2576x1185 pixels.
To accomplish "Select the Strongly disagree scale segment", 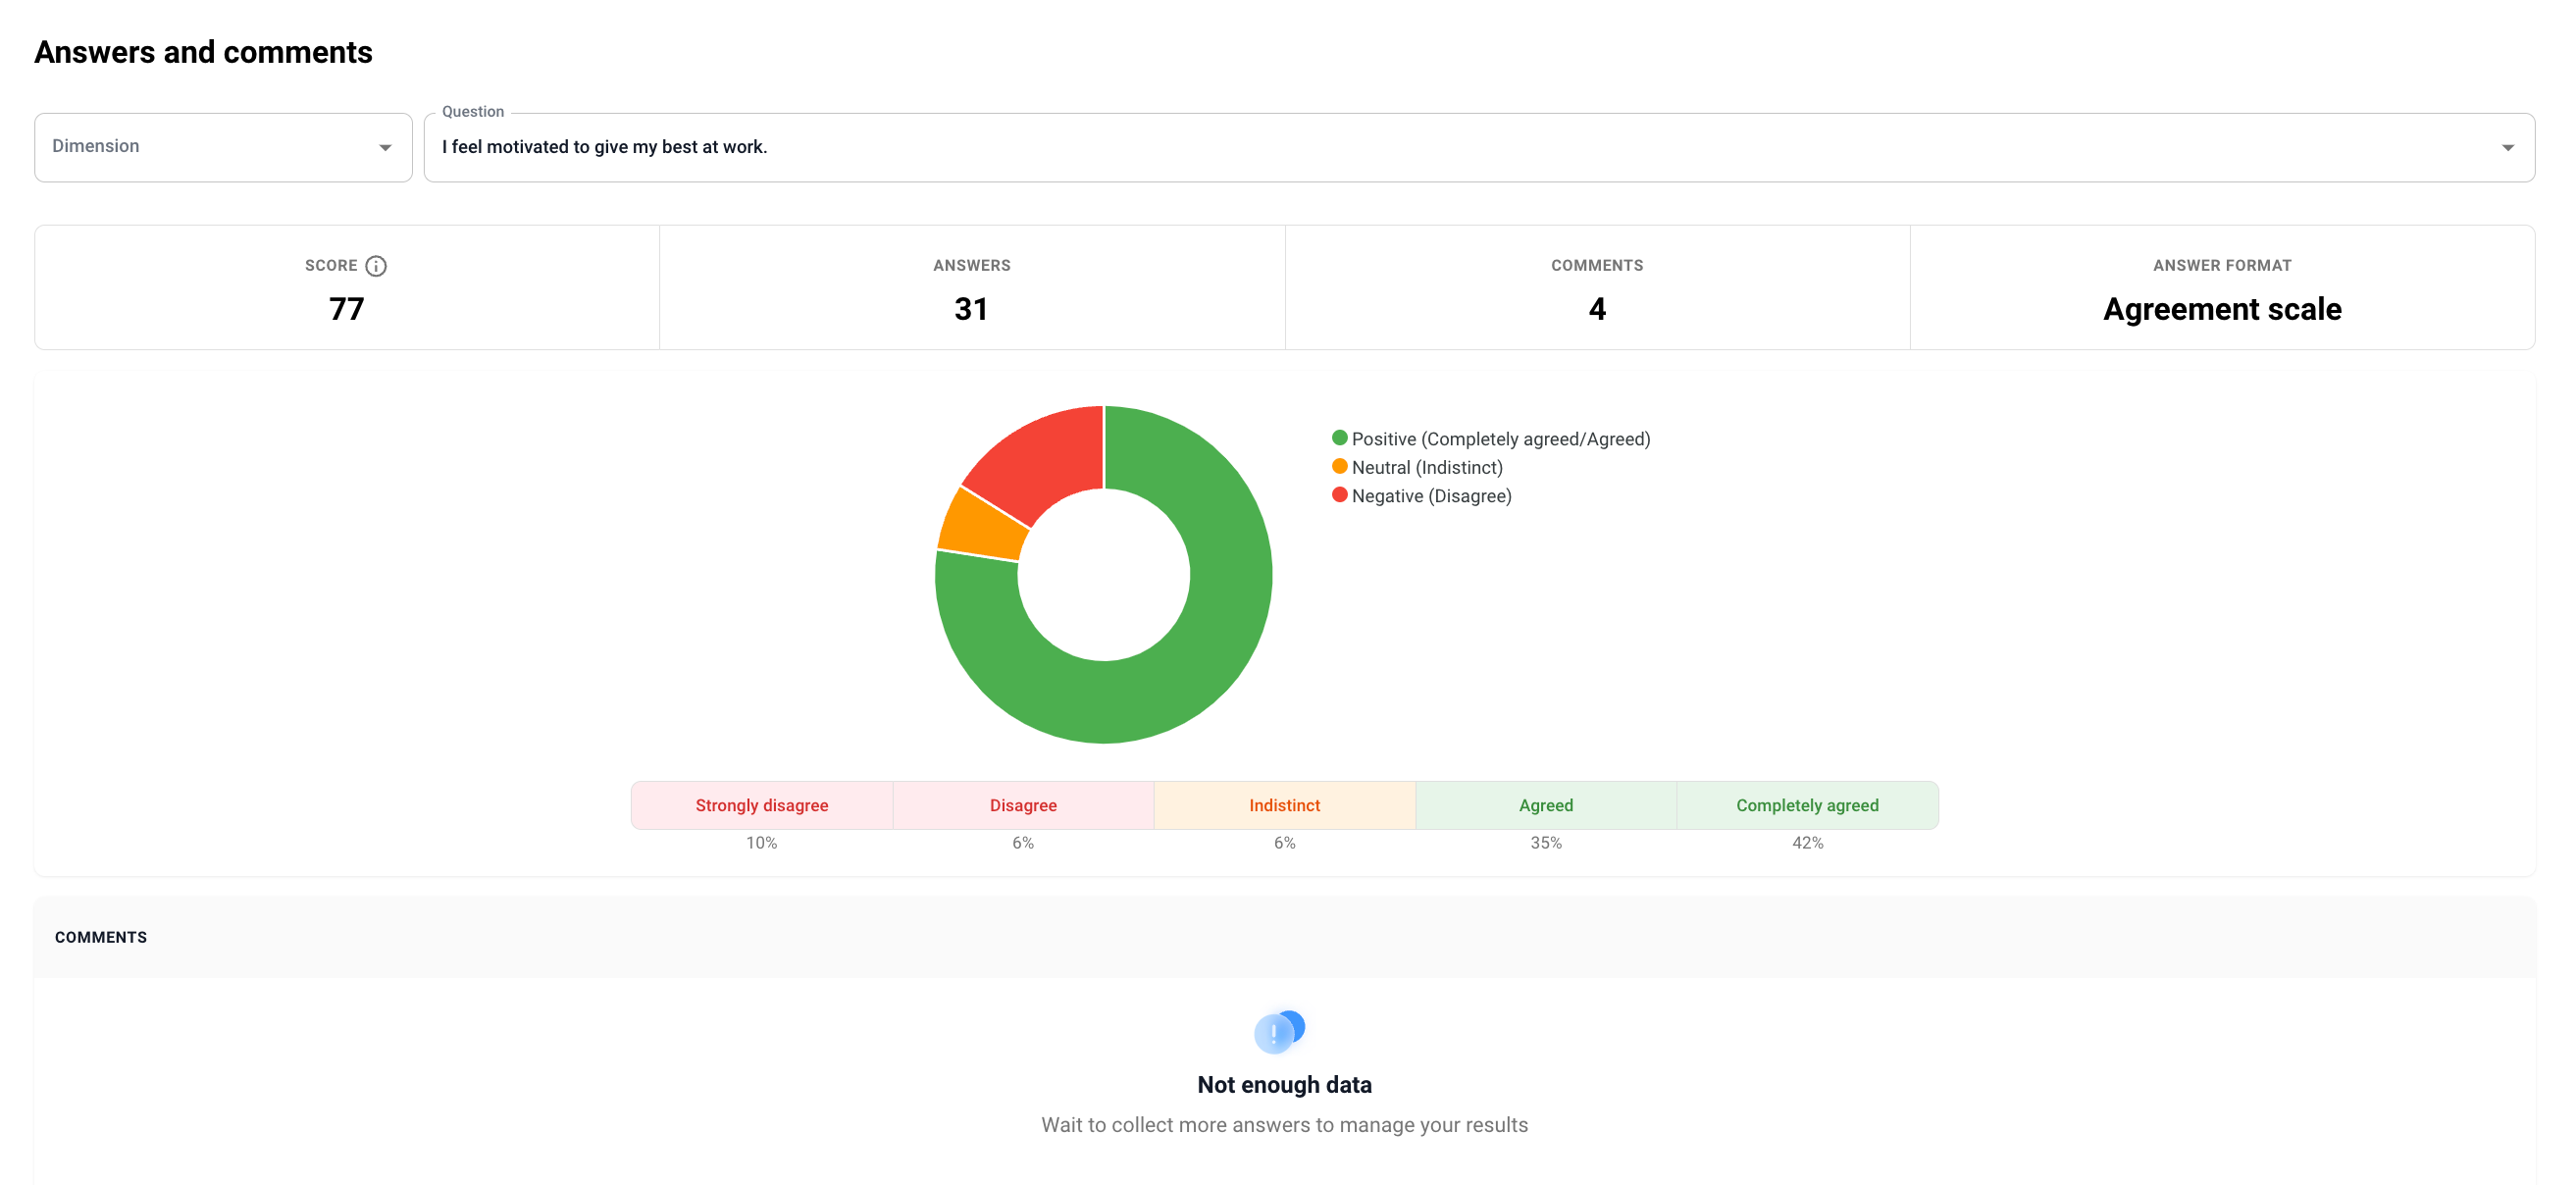I will click(761, 805).
